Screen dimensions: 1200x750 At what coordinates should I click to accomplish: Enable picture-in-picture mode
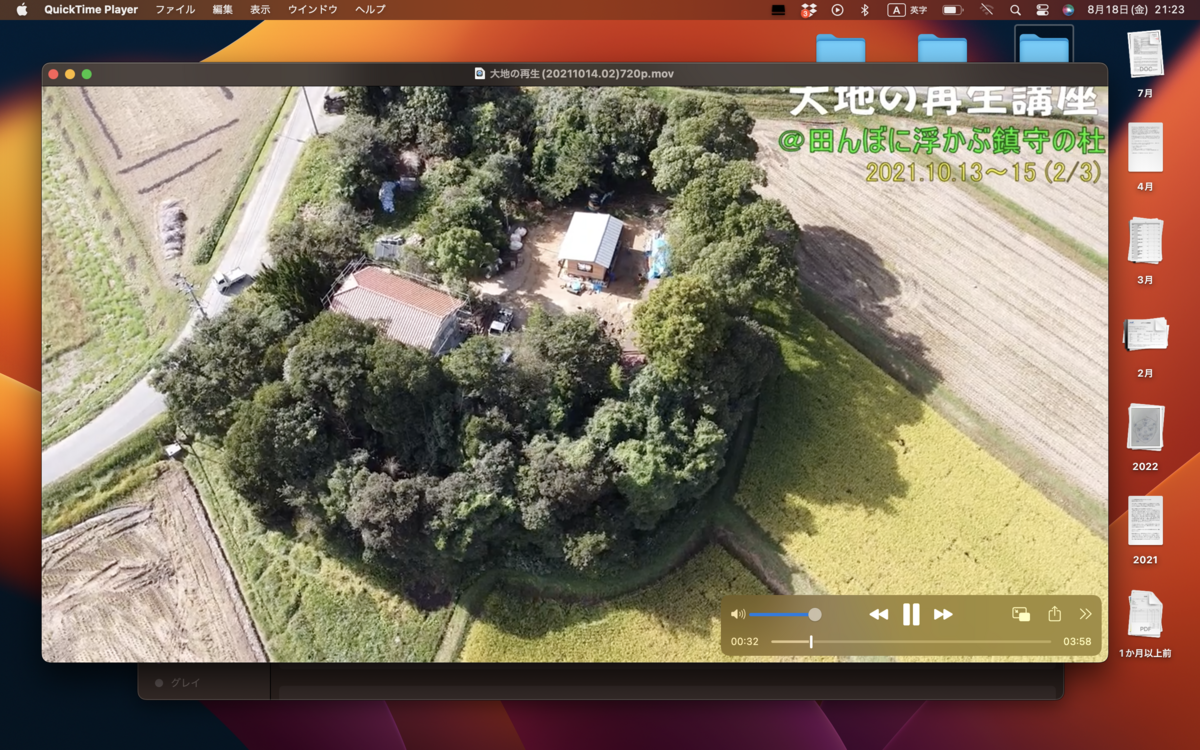[1021, 614]
